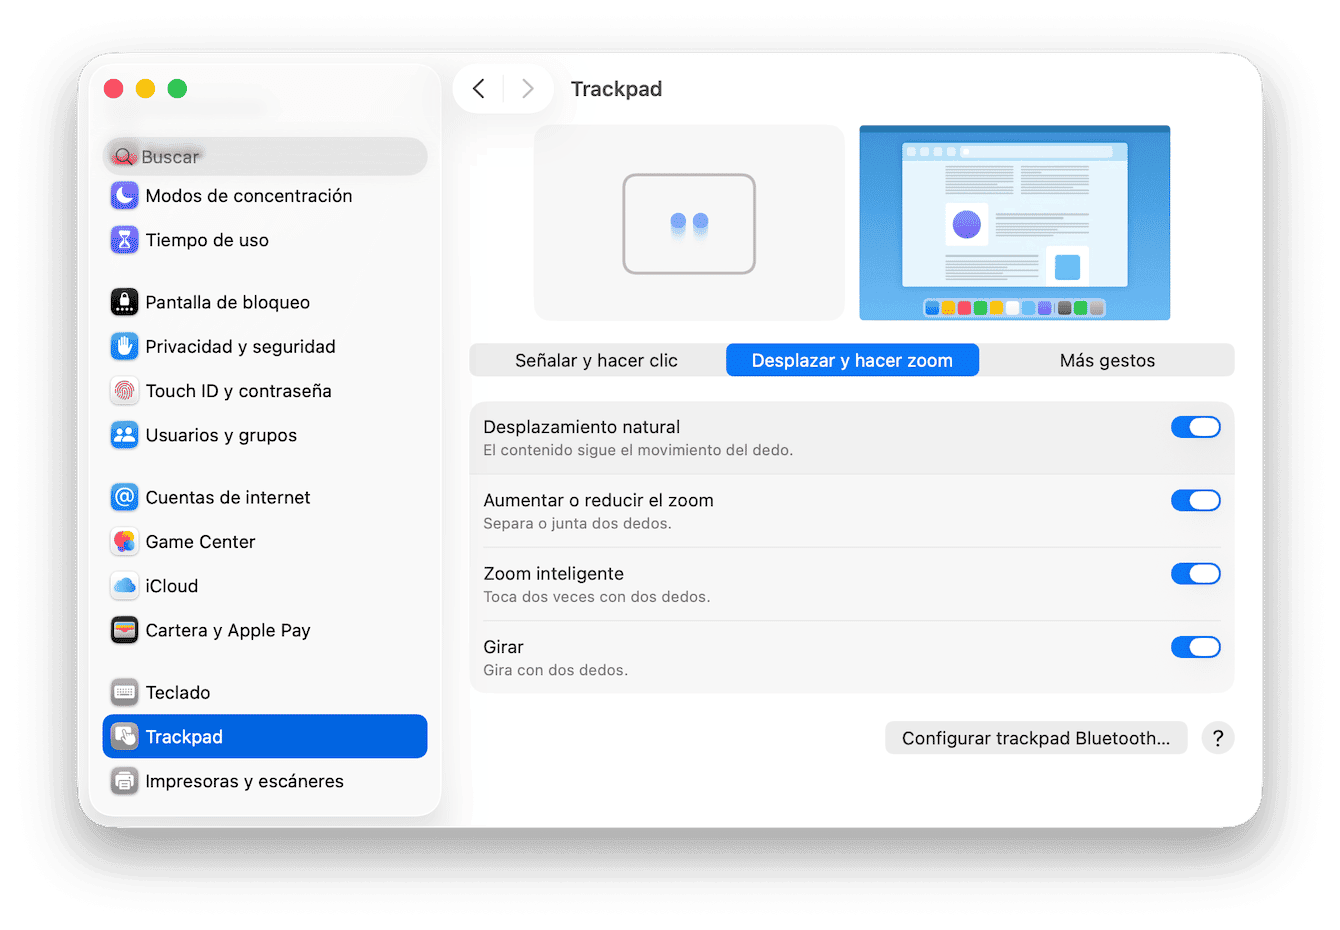Open Modos de concentración moon icon
The width and height of the screenshot is (1340, 930).
point(124,195)
